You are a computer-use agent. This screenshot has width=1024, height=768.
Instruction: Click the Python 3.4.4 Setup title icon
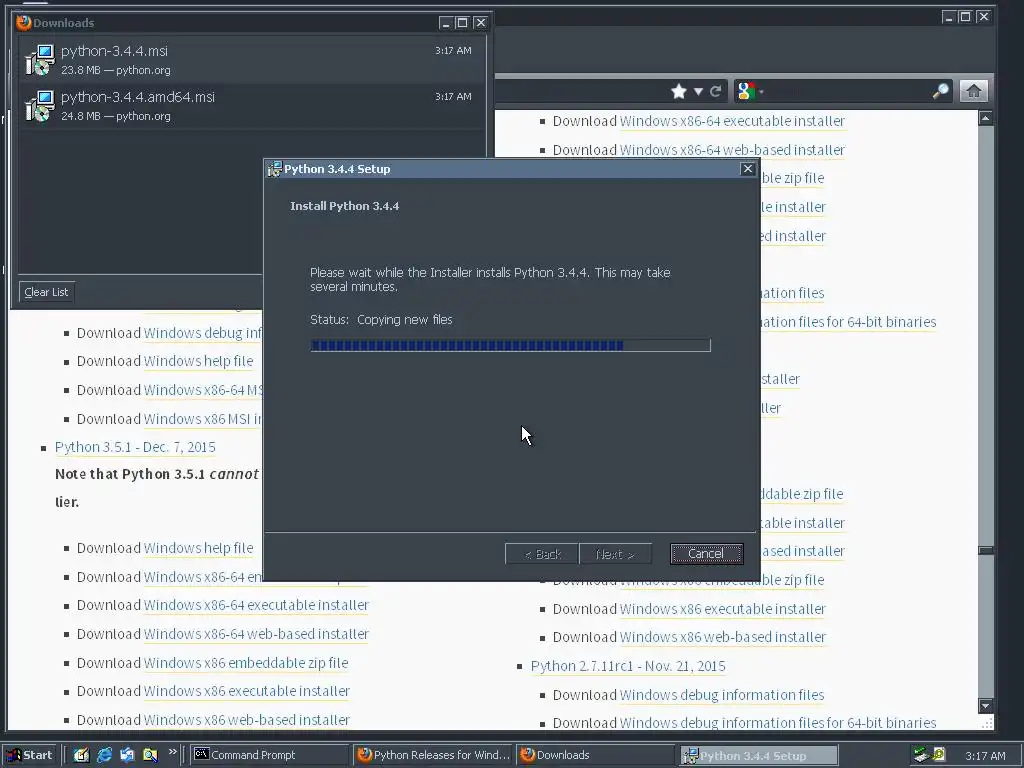coord(274,169)
